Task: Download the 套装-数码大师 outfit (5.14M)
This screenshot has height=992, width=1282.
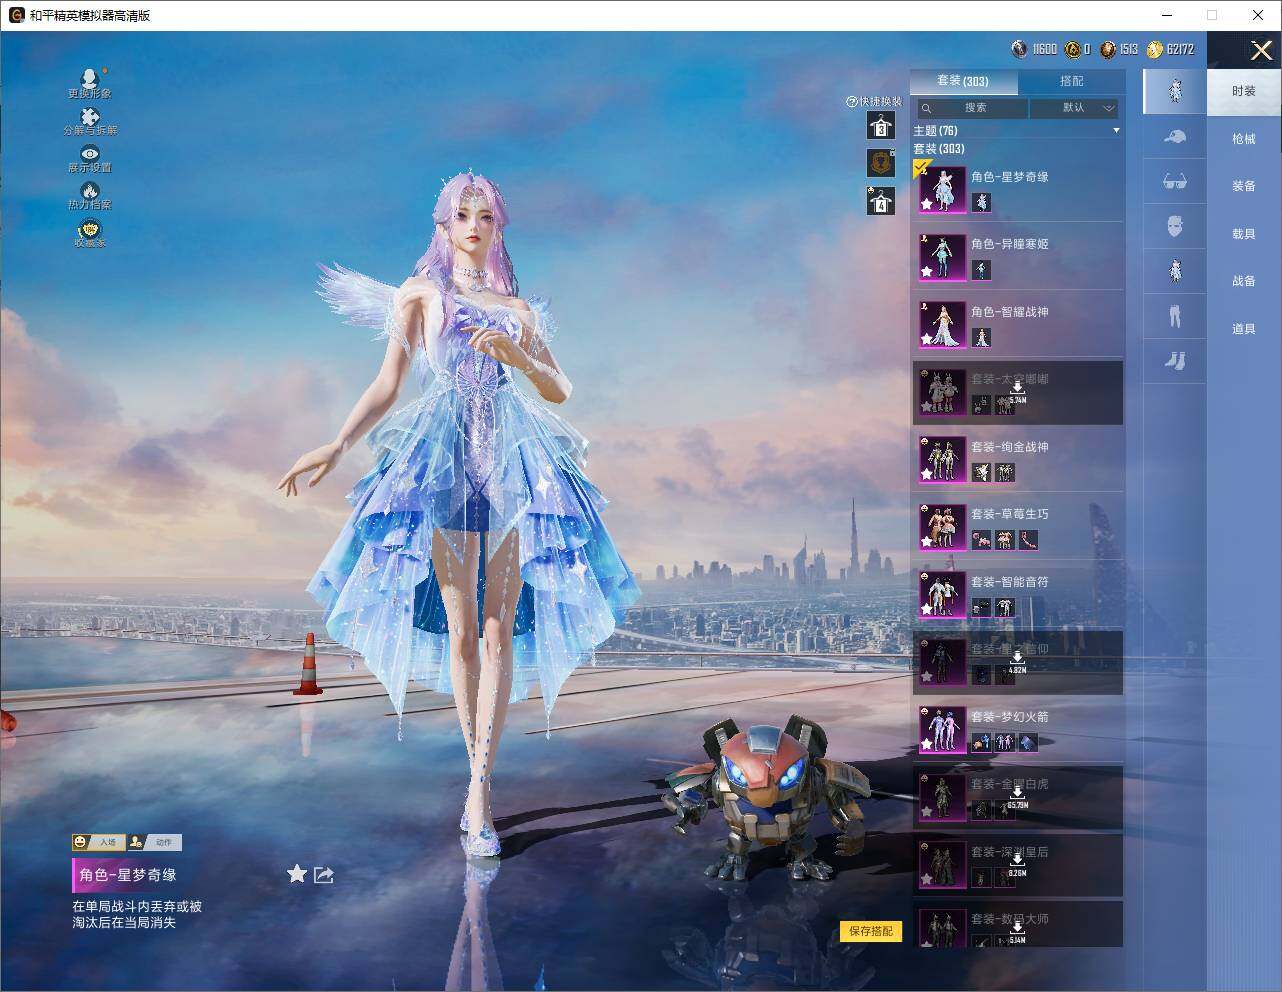Action: tap(1017, 933)
